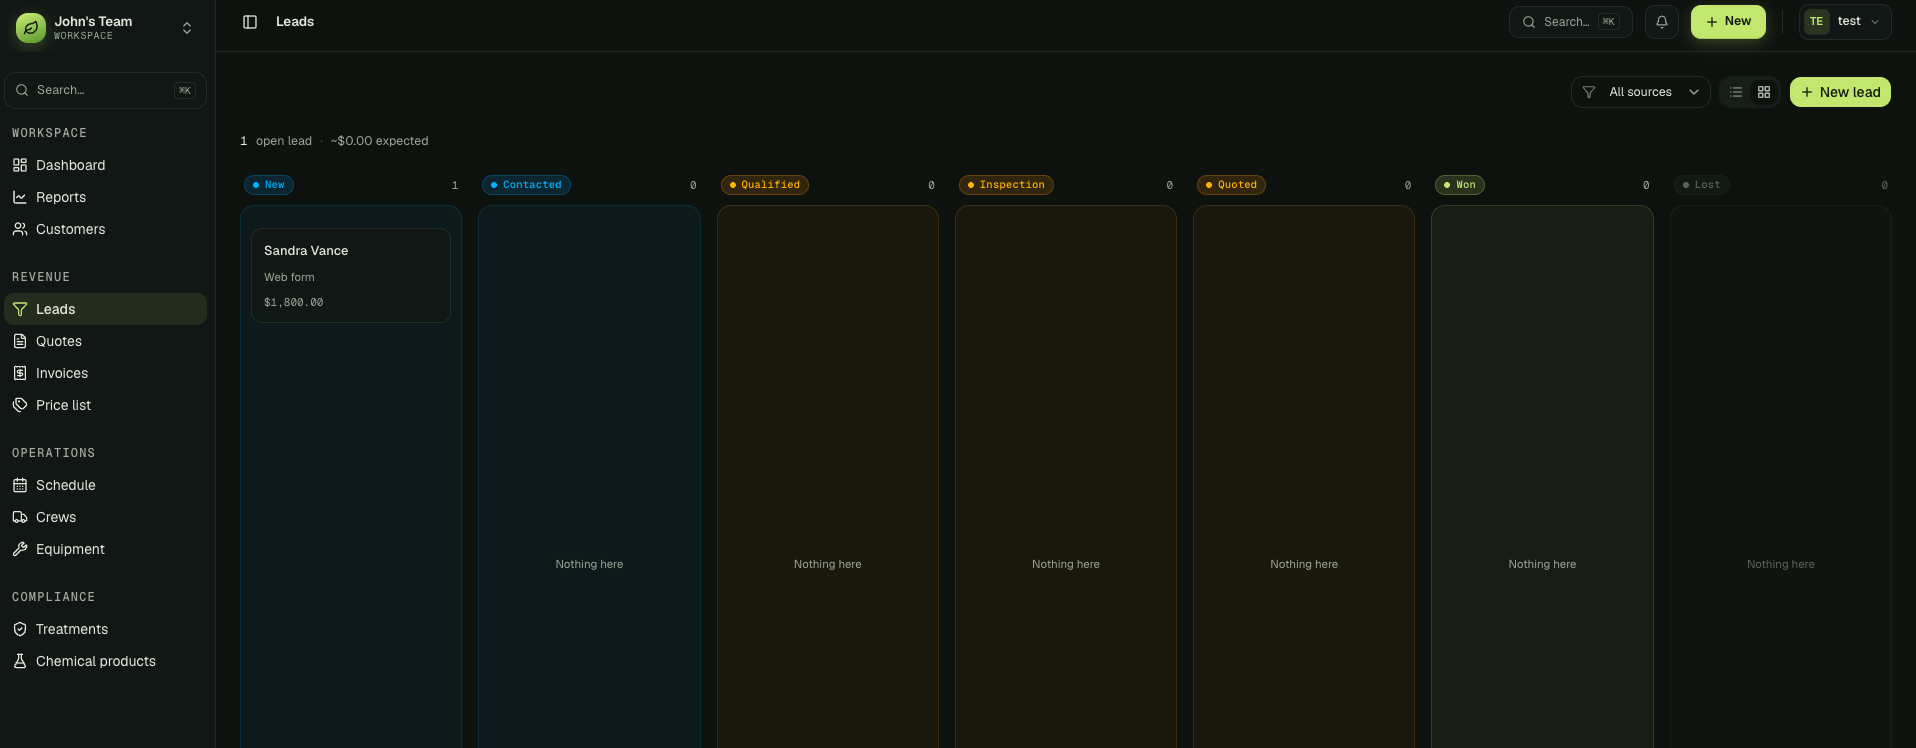Screen dimensions: 1916x748
Task: Click the Reports chart icon
Action: [x=20, y=197]
